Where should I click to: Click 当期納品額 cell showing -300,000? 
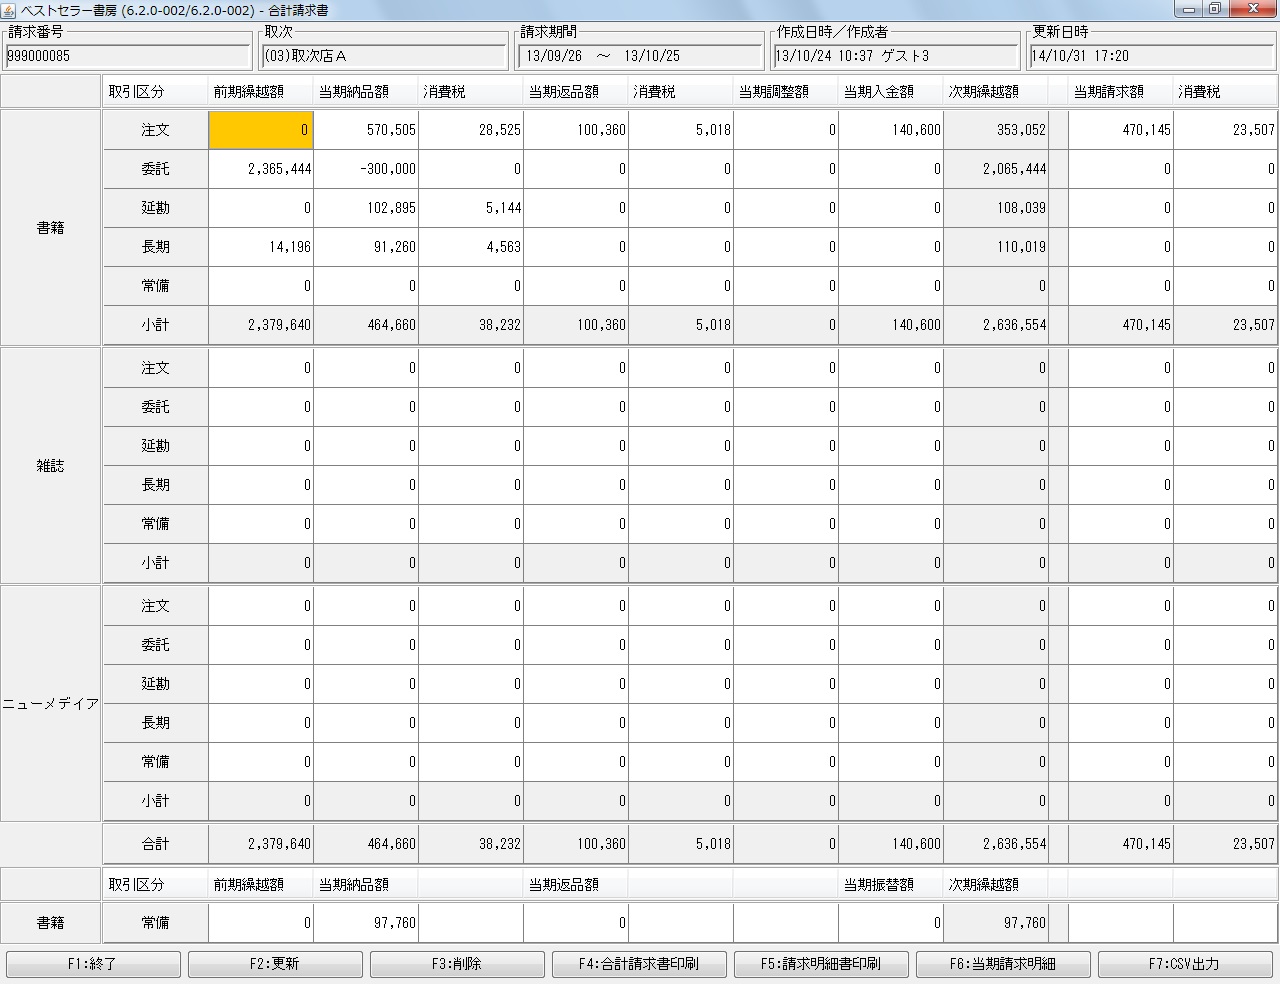366,169
